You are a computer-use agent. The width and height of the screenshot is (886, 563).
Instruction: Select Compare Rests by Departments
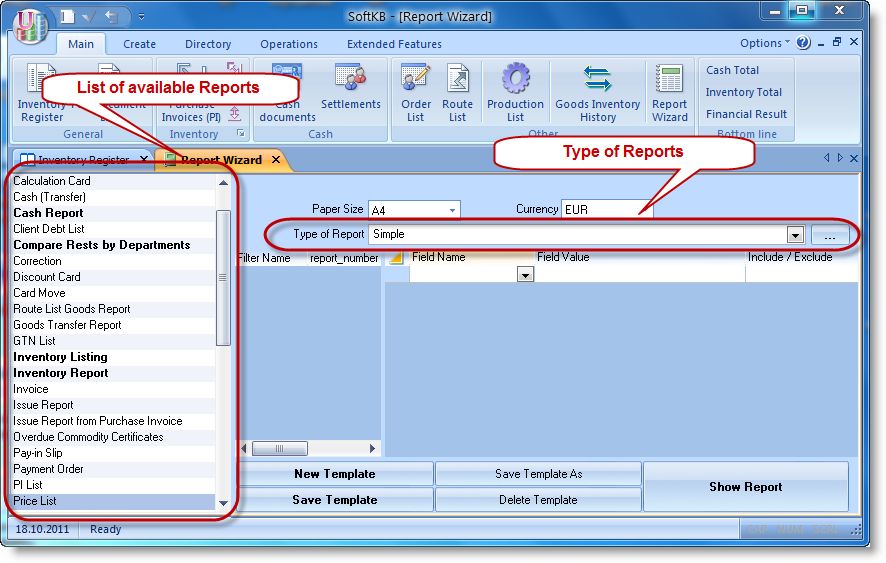tap(113, 245)
